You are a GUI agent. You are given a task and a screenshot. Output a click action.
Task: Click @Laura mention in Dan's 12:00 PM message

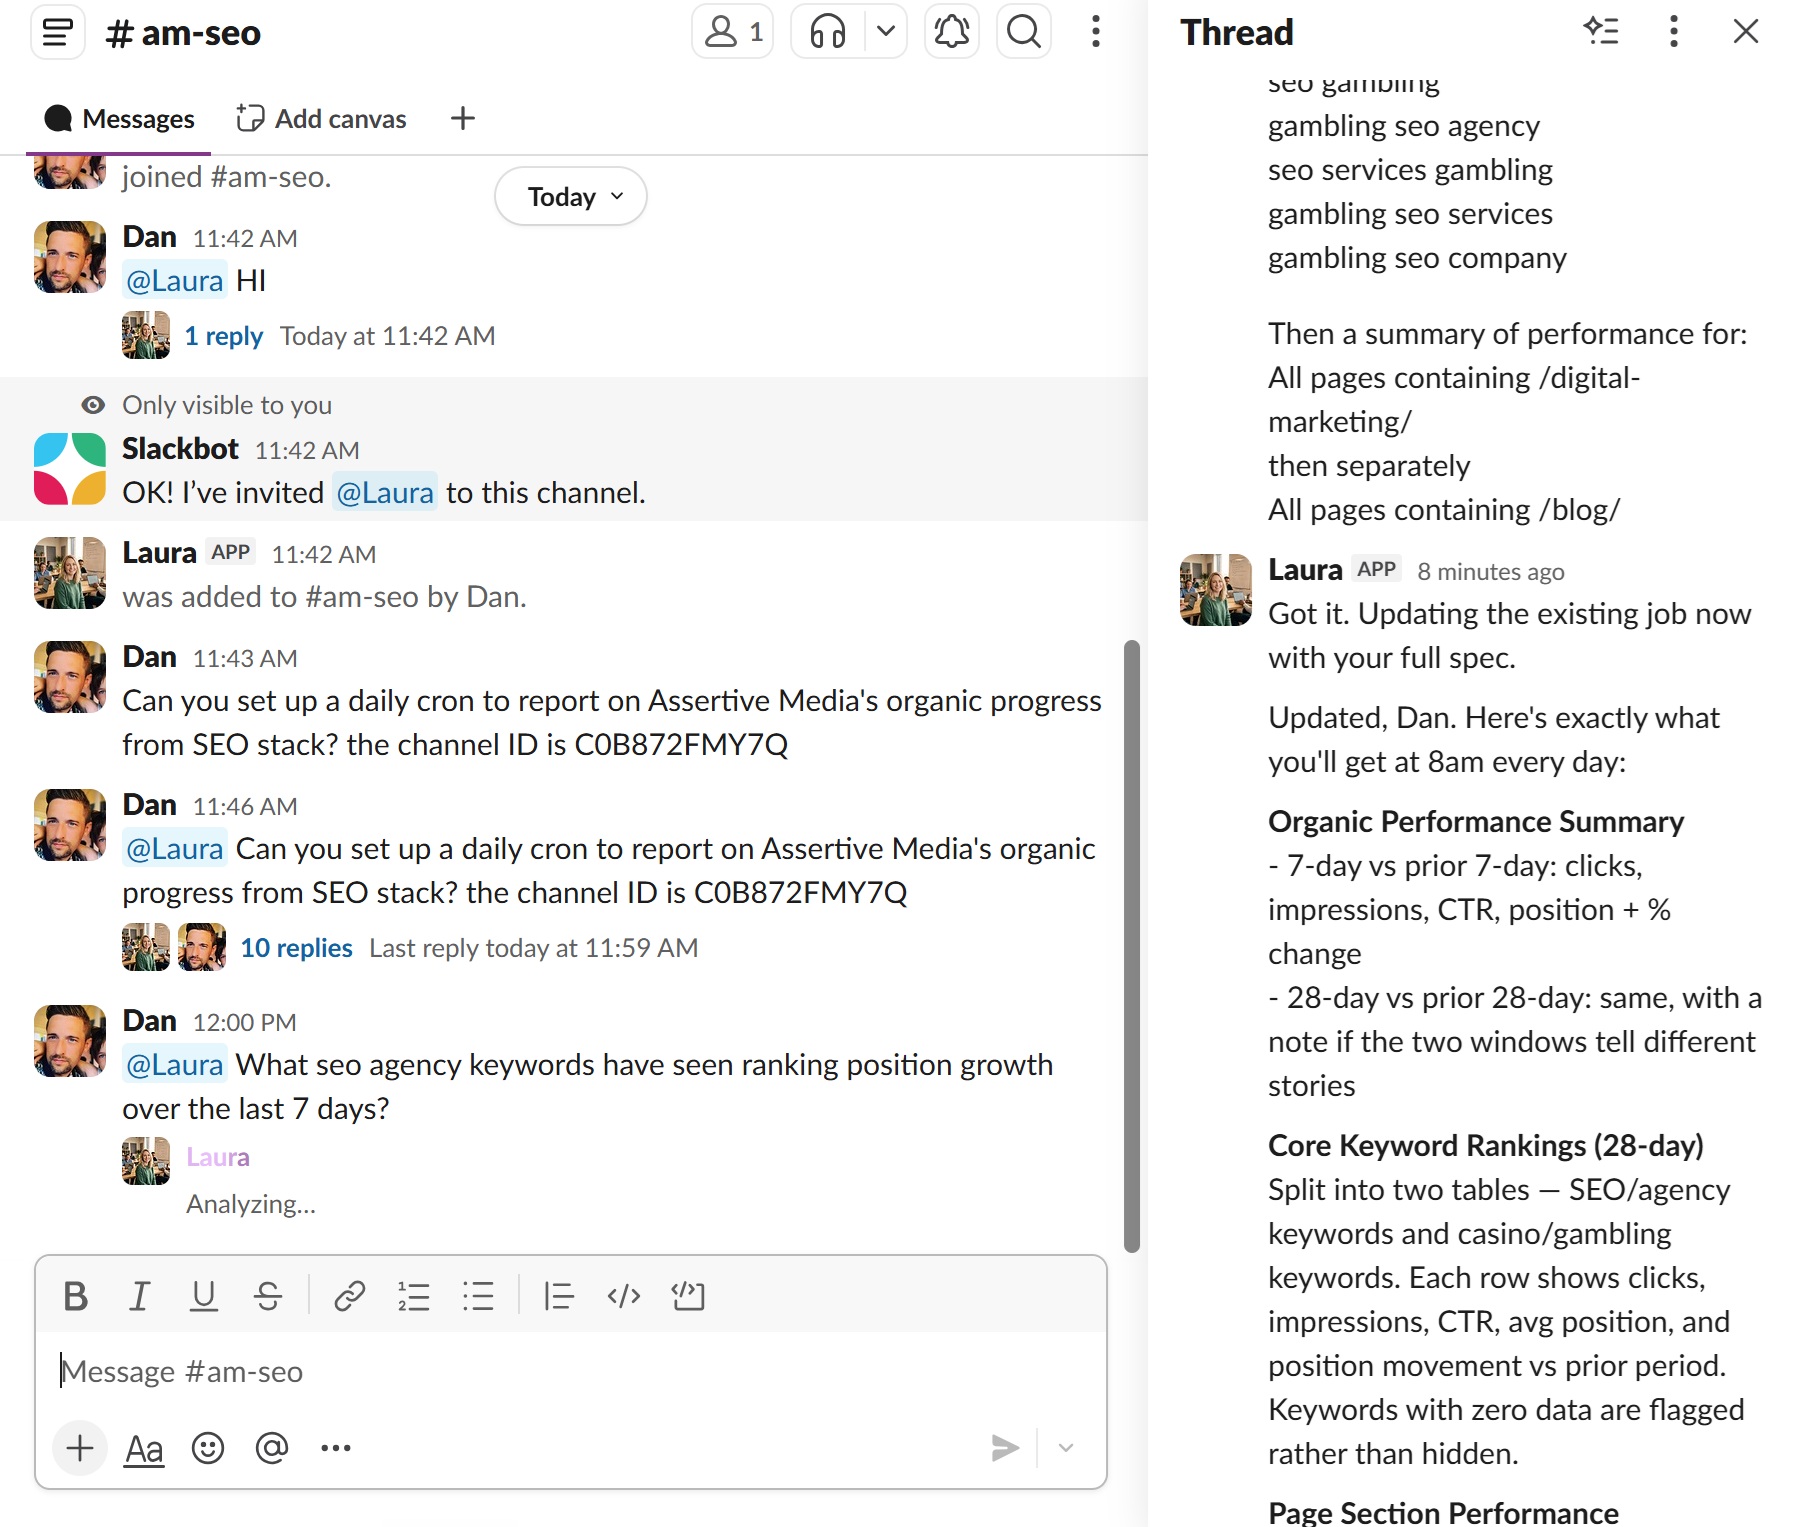pyautogui.click(x=175, y=1065)
